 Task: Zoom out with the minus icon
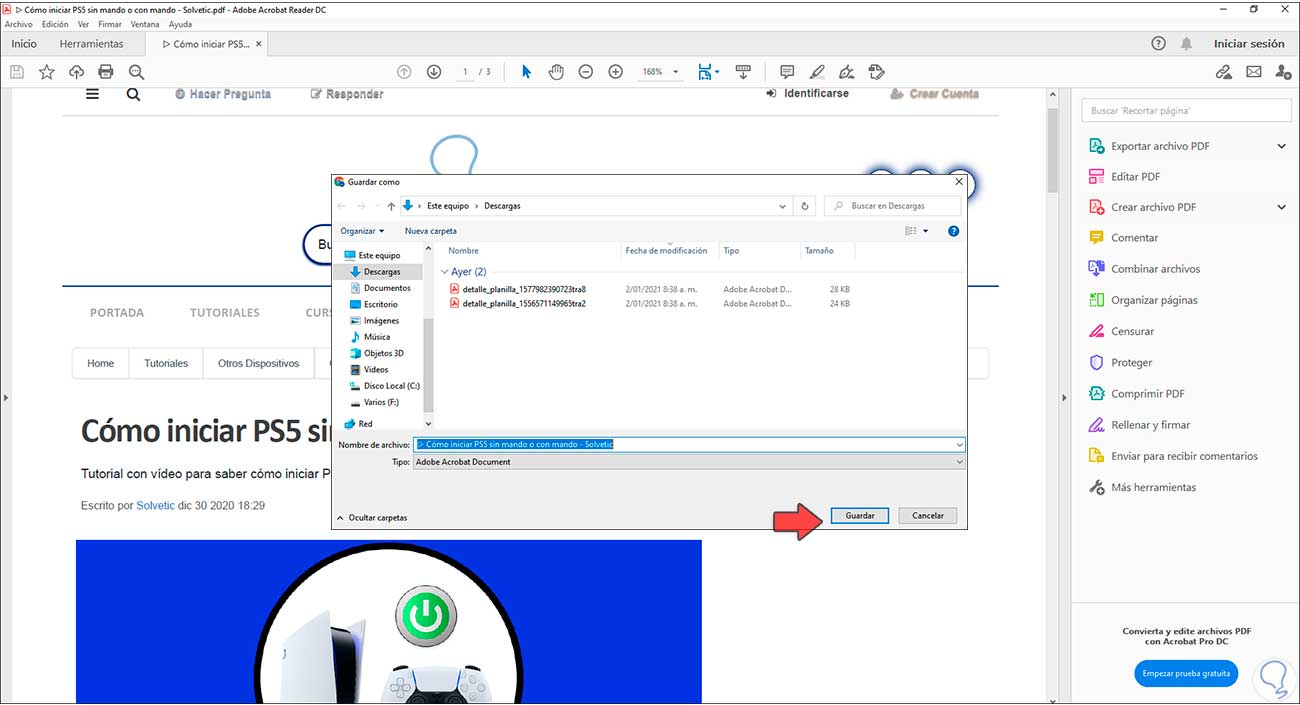click(x=586, y=72)
